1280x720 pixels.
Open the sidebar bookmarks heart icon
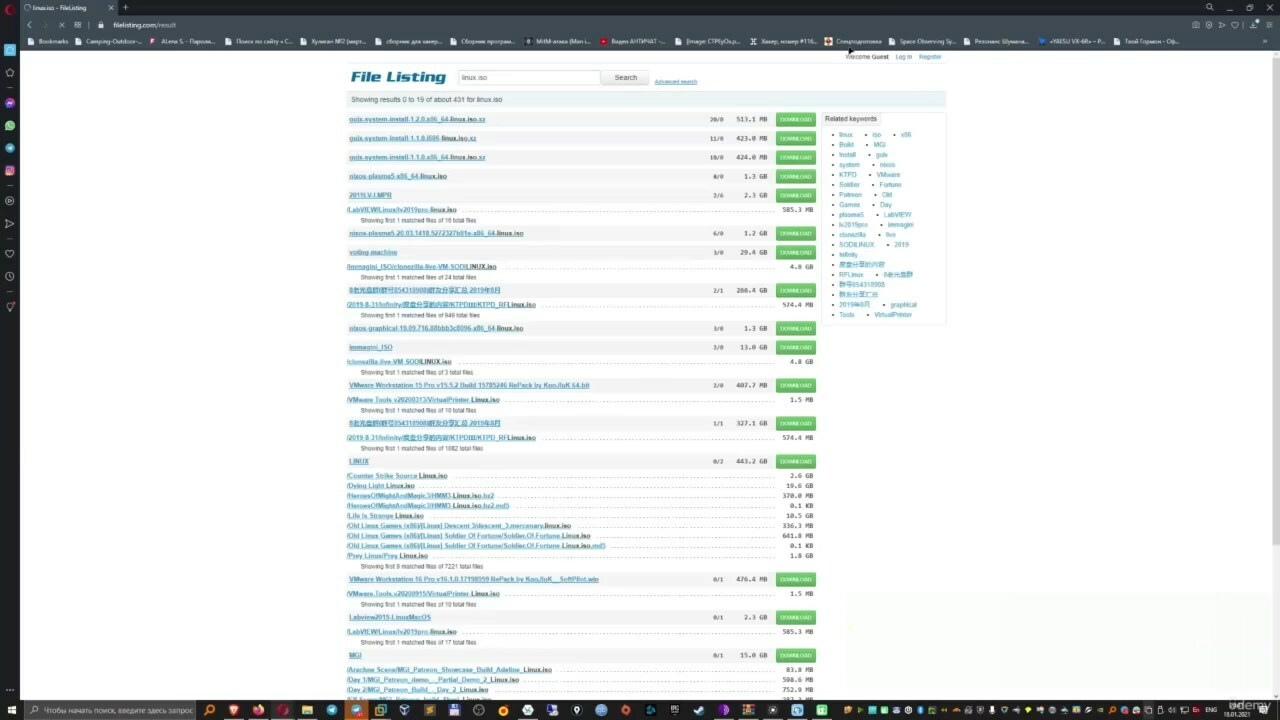click(10, 253)
